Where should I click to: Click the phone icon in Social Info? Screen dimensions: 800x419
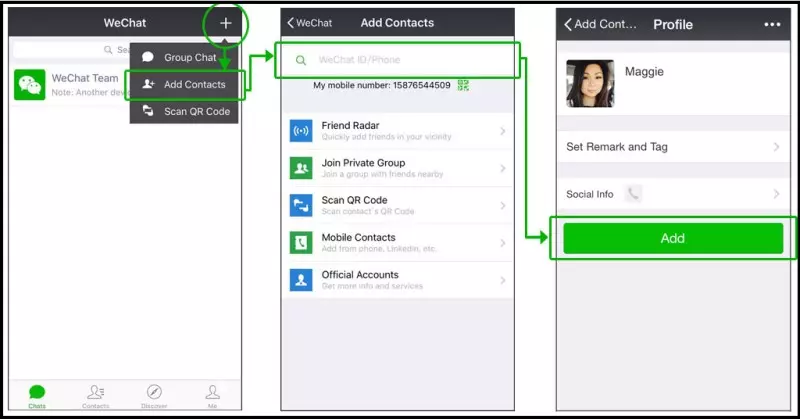(x=633, y=194)
